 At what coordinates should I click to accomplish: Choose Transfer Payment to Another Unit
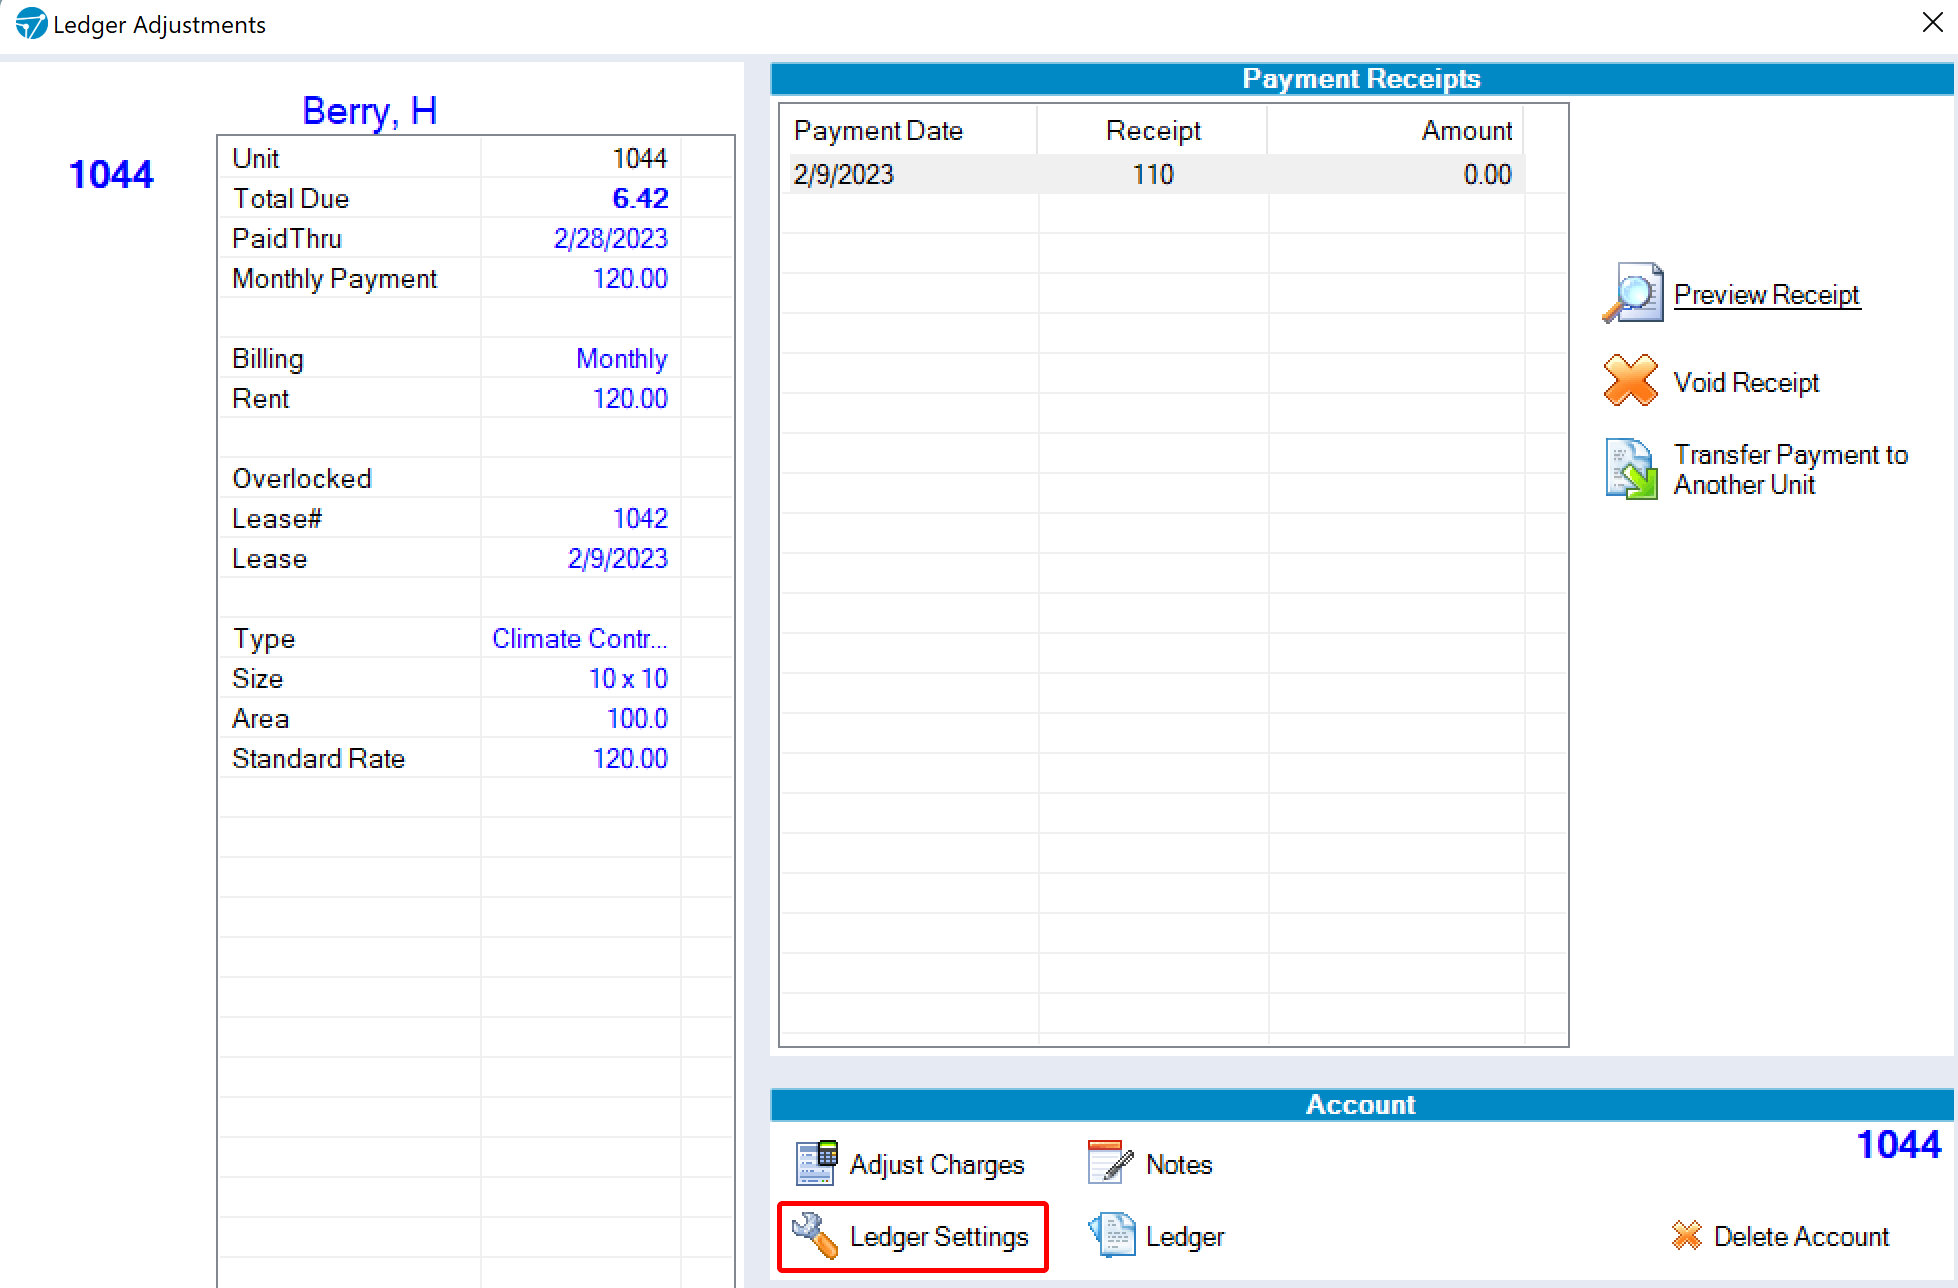pyautogui.click(x=1790, y=469)
